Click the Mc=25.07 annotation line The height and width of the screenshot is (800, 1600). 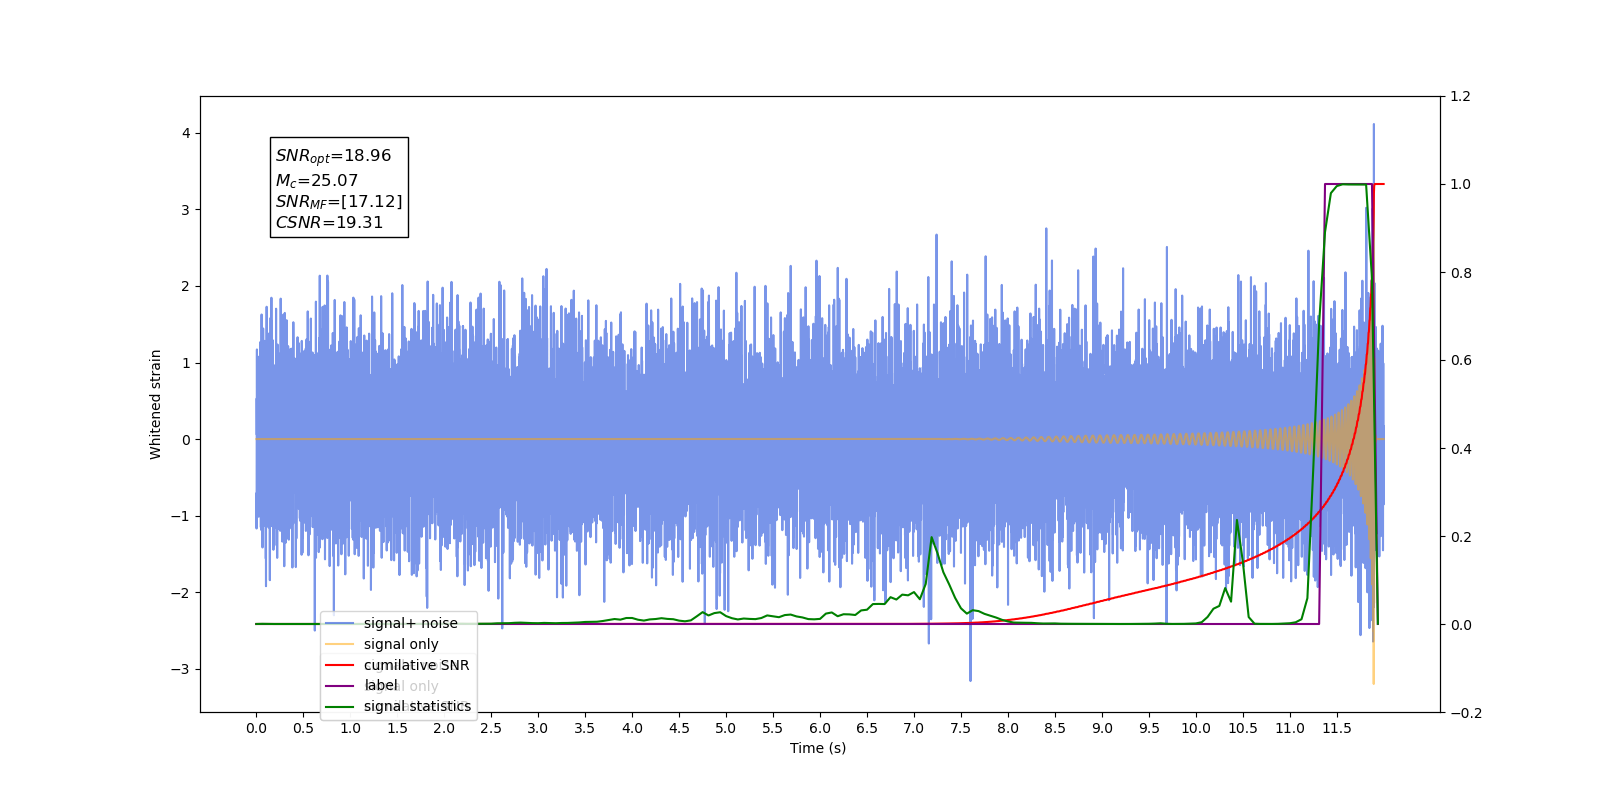(316, 181)
